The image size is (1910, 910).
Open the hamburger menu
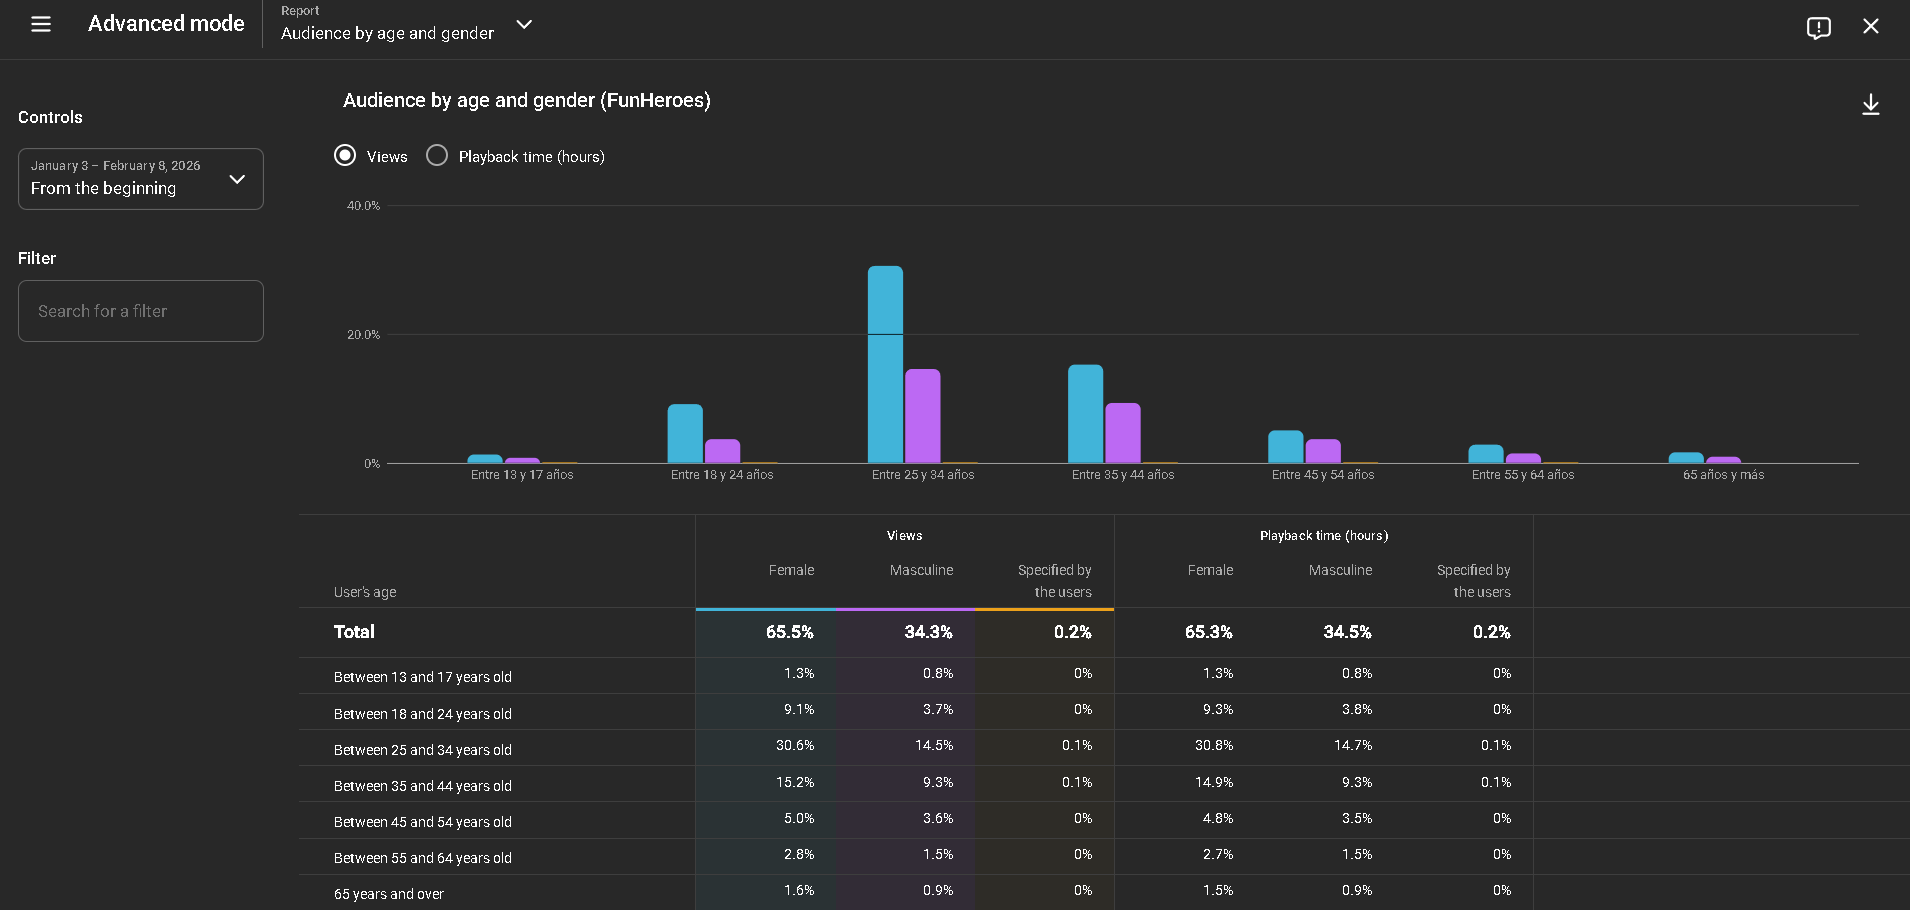click(41, 24)
